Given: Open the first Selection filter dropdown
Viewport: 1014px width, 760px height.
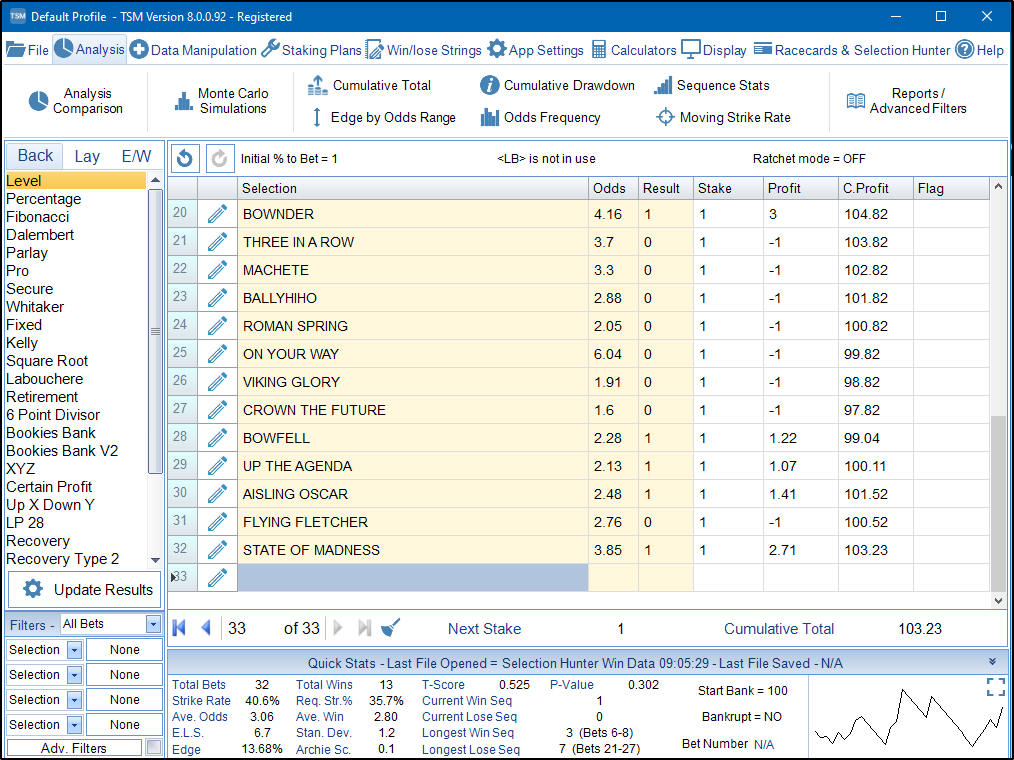Looking at the screenshot, I should click(x=74, y=650).
